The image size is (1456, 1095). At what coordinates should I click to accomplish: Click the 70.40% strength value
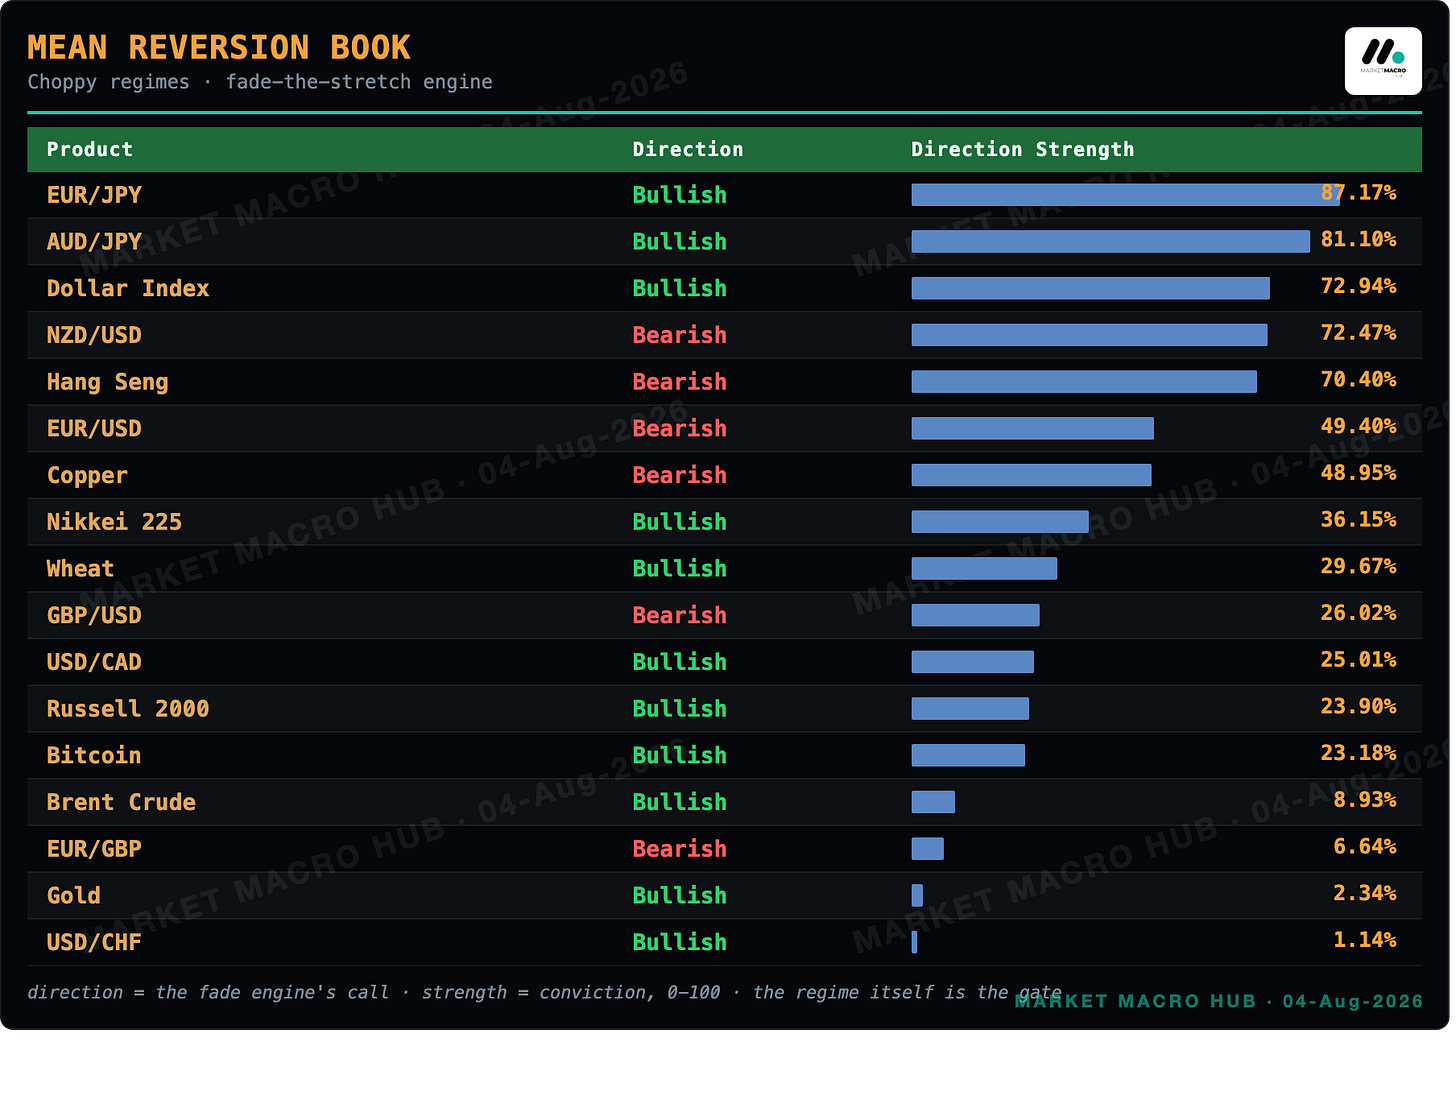point(1358,379)
